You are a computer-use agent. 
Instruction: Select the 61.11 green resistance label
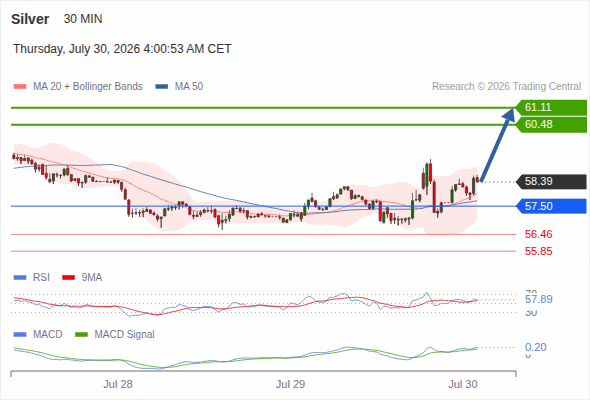point(551,107)
